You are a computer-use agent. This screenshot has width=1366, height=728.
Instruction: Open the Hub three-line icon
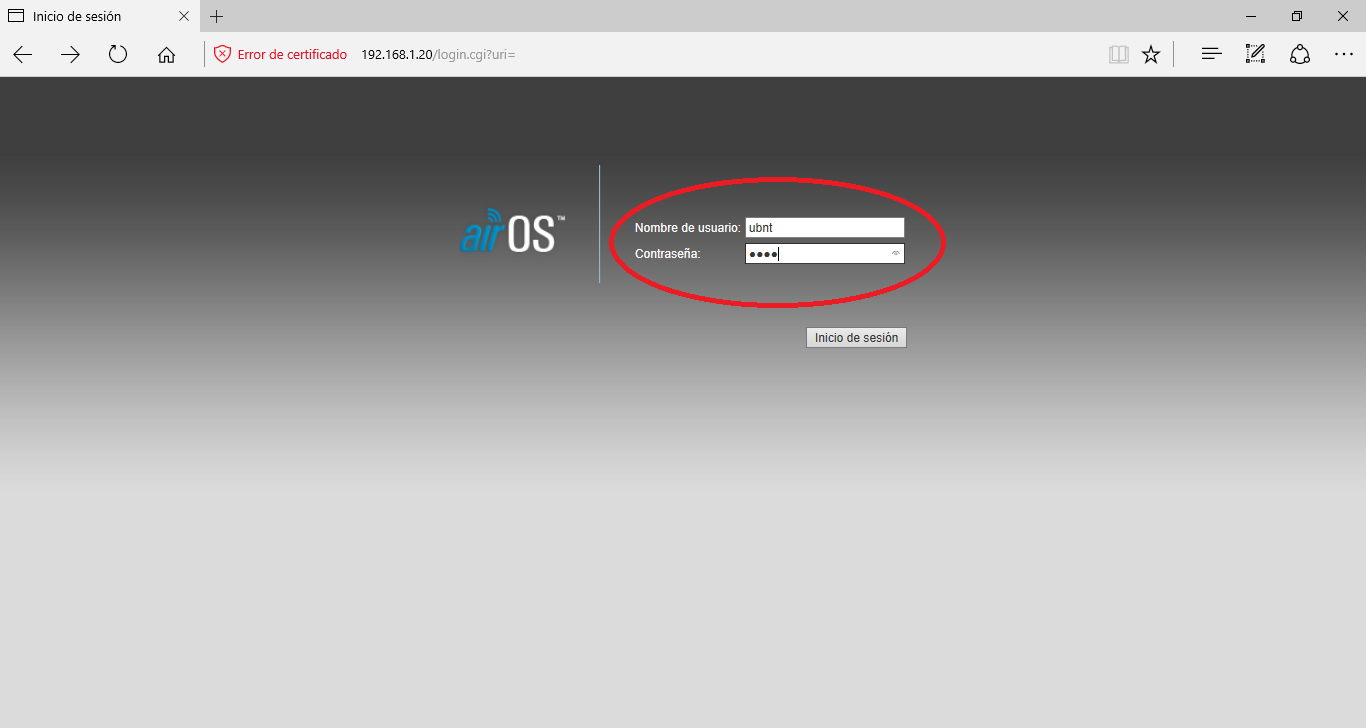click(1211, 55)
